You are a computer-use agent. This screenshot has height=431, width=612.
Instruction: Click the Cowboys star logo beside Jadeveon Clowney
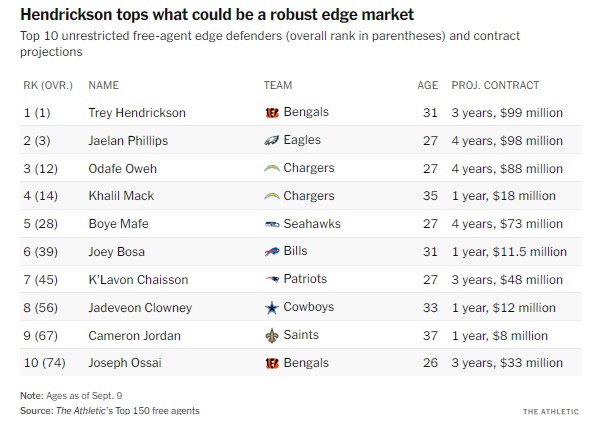coord(270,308)
